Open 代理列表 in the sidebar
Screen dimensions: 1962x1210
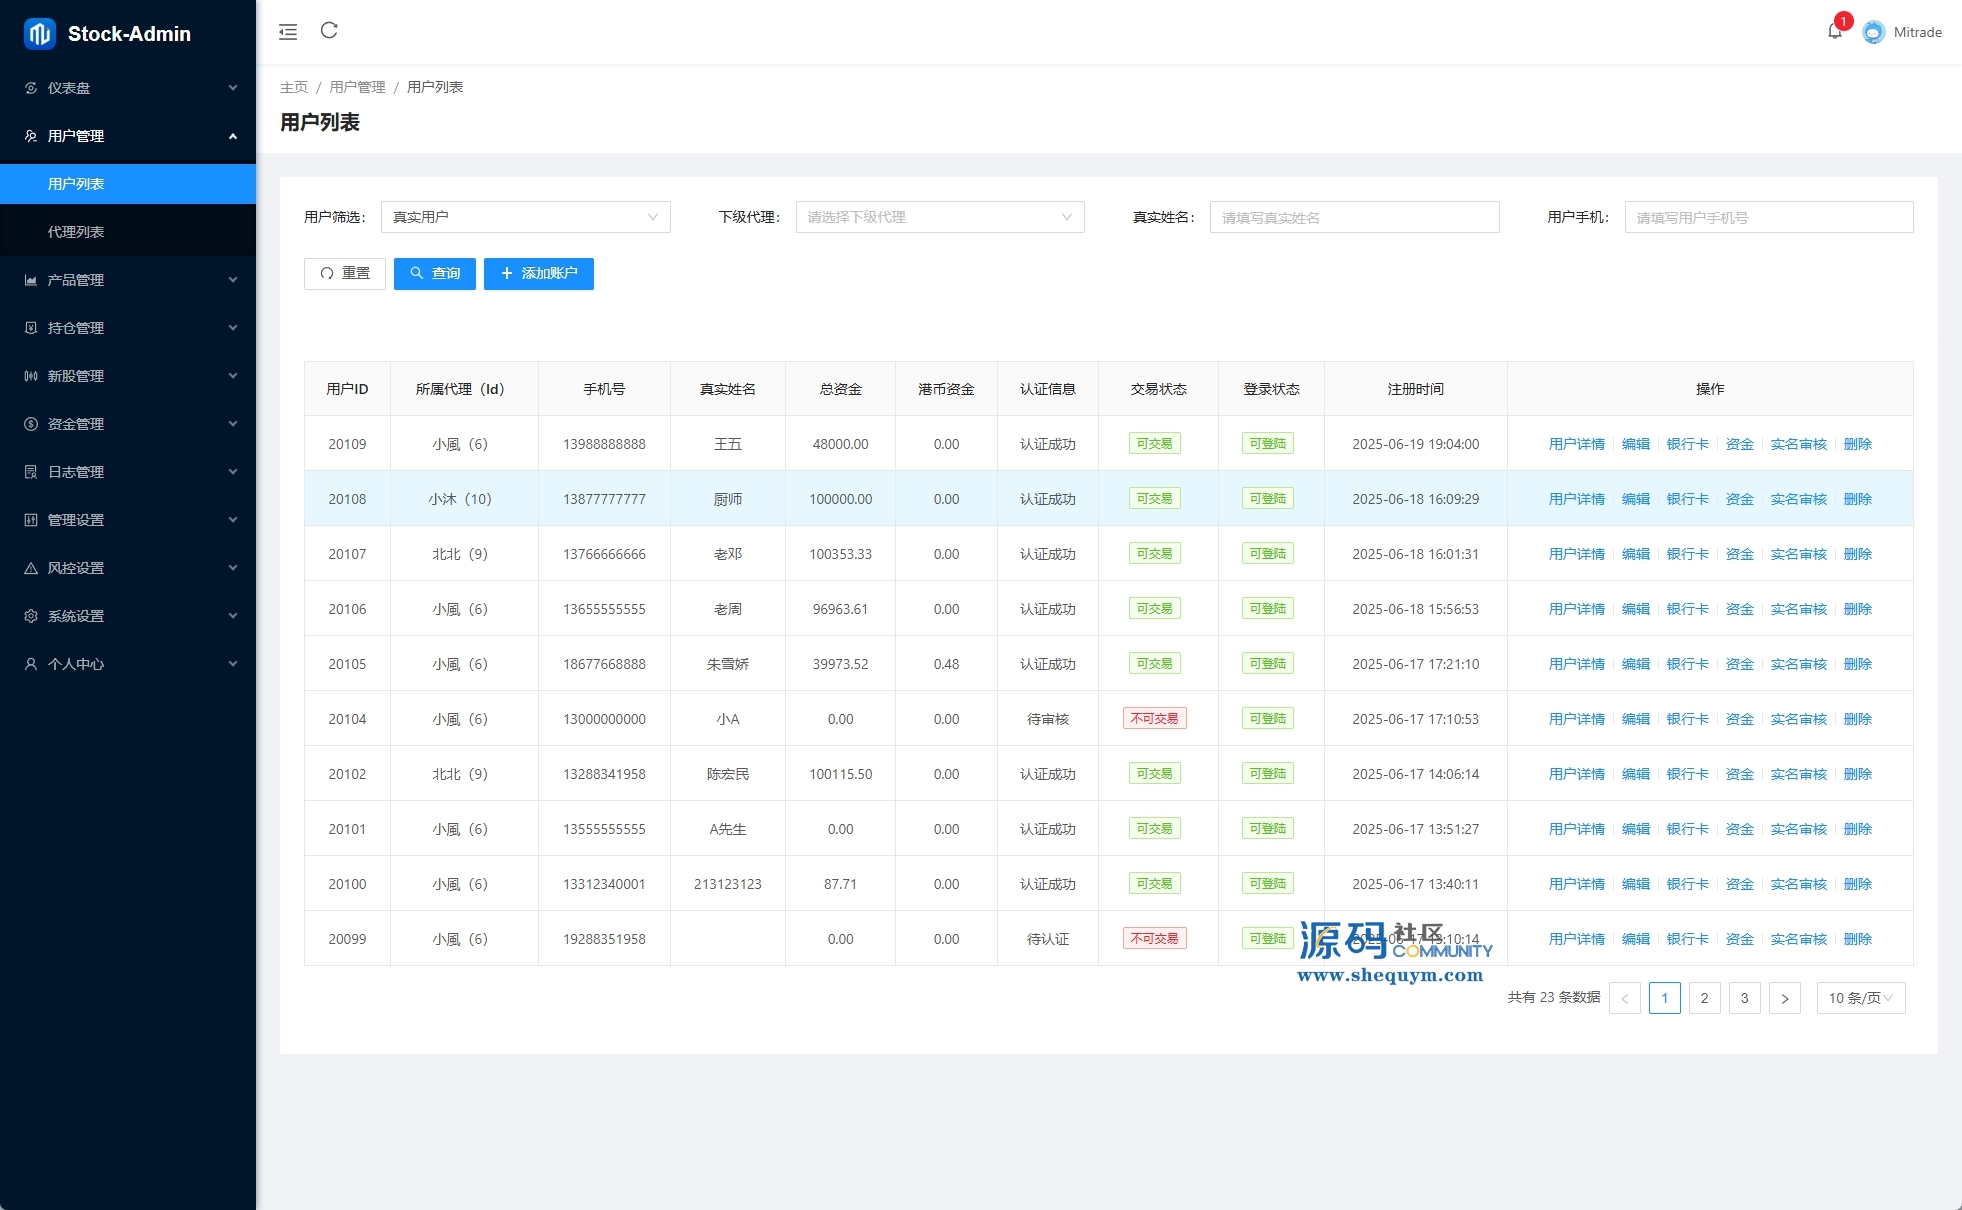(x=76, y=232)
